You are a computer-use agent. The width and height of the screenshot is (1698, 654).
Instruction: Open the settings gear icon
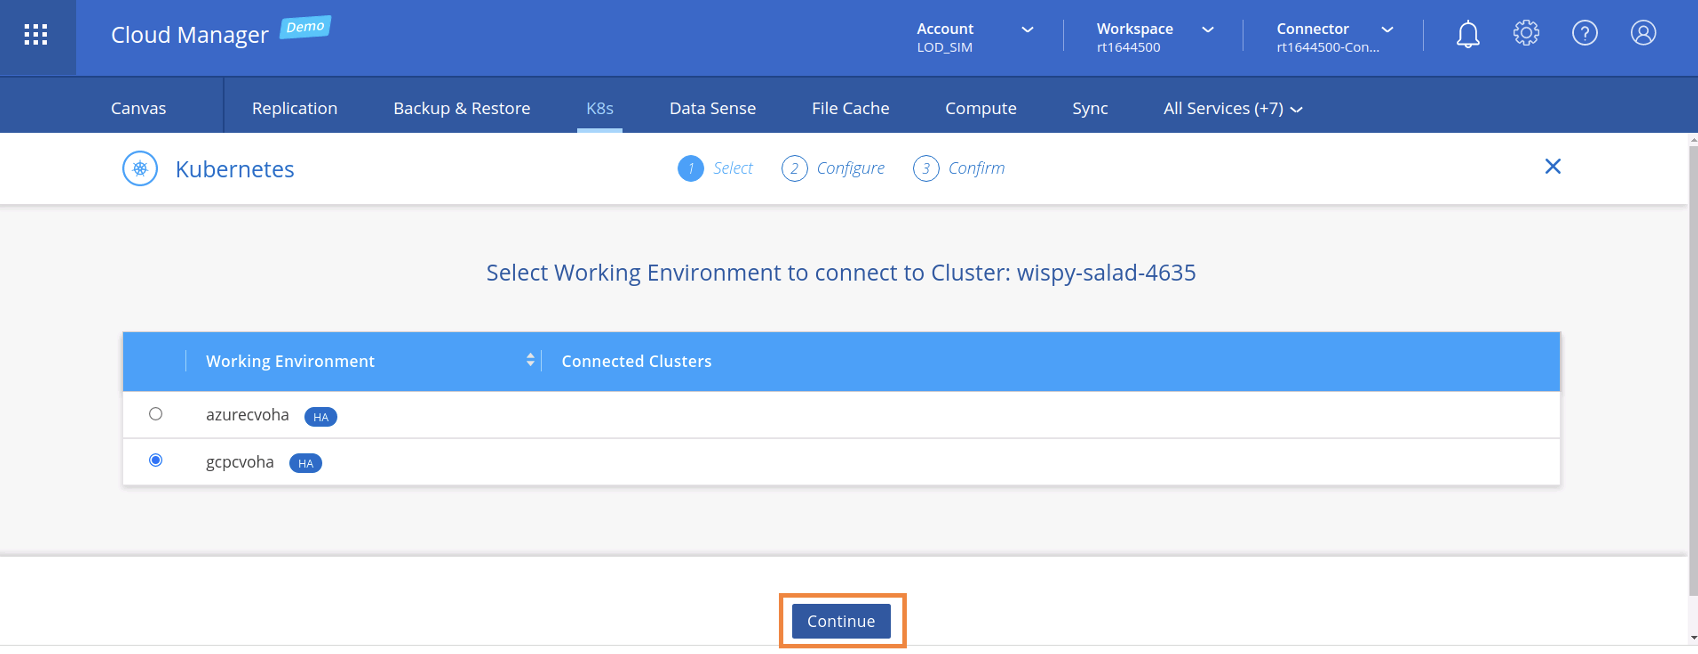1526,33
